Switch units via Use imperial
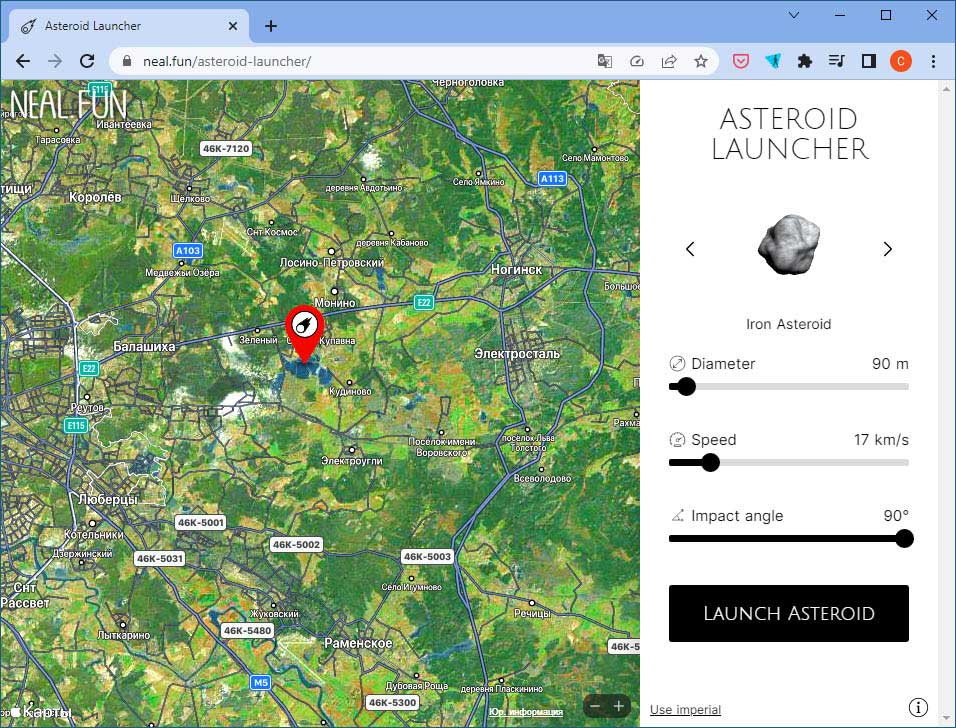 [x=685, y=709]
